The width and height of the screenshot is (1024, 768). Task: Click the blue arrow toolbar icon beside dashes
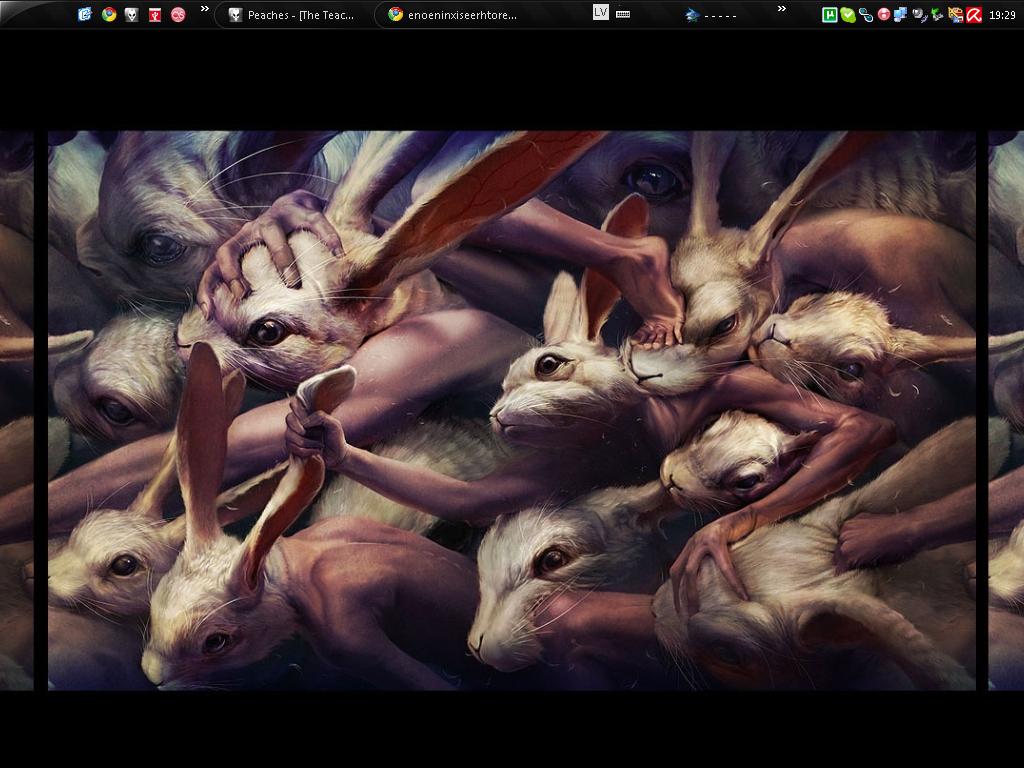tap(692, 15)
